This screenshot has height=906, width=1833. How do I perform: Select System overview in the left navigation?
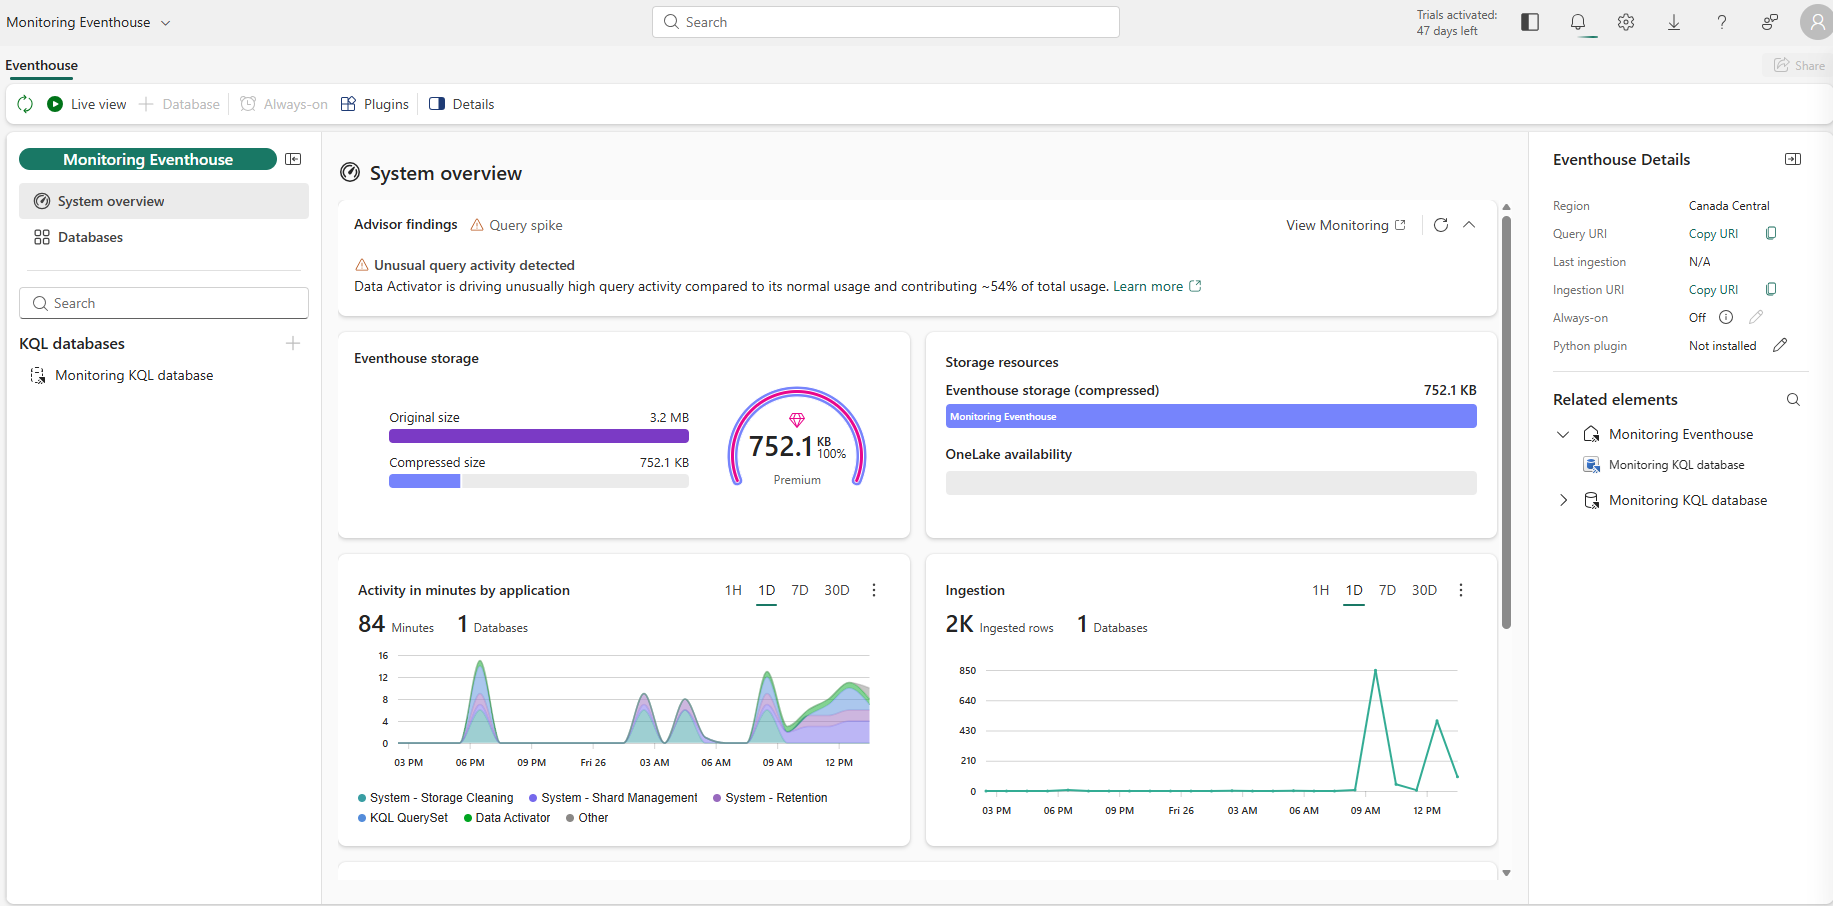click(164, 201)
